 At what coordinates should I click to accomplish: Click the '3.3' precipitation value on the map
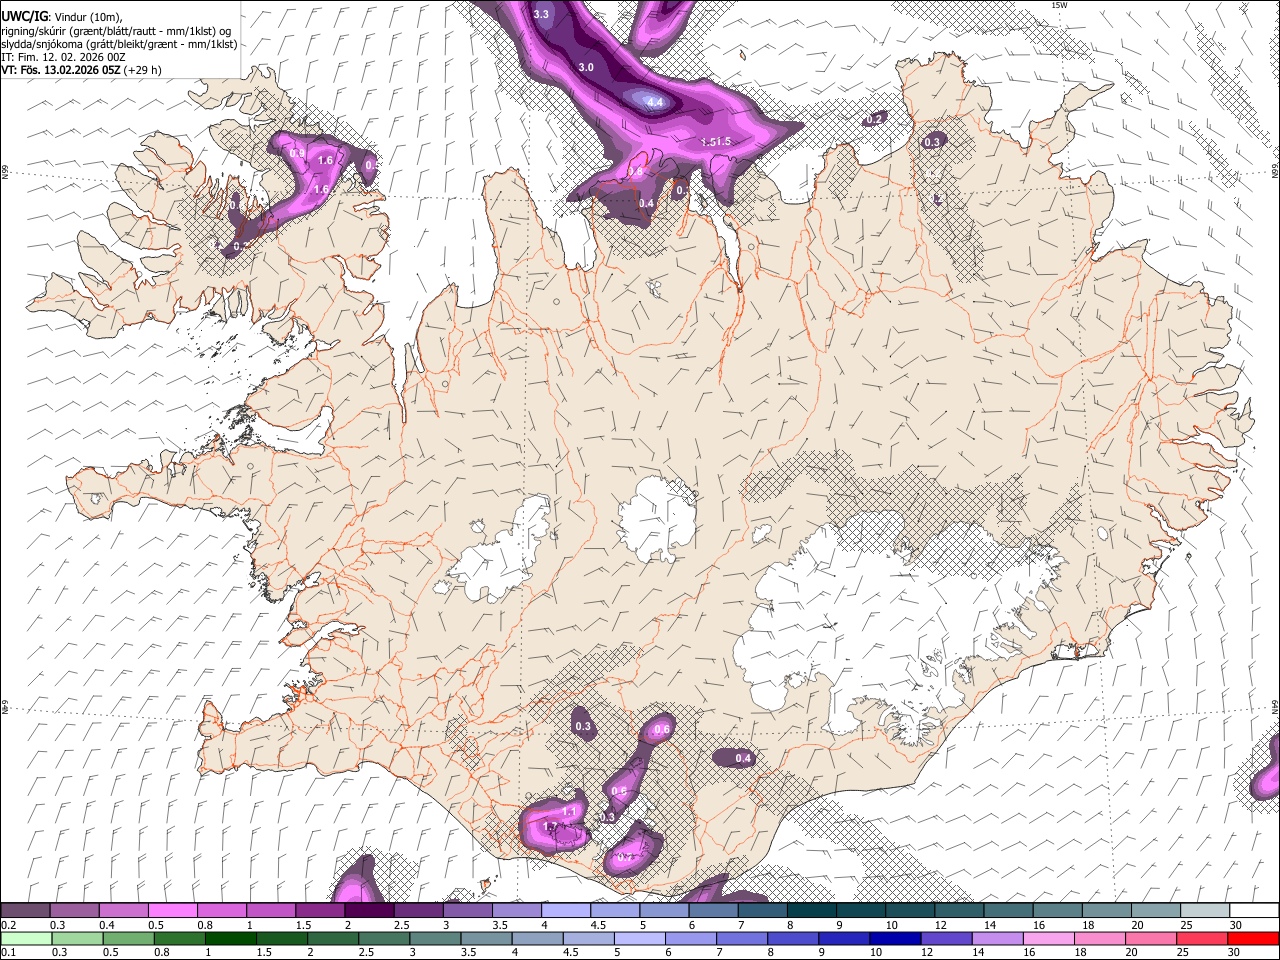542,14
